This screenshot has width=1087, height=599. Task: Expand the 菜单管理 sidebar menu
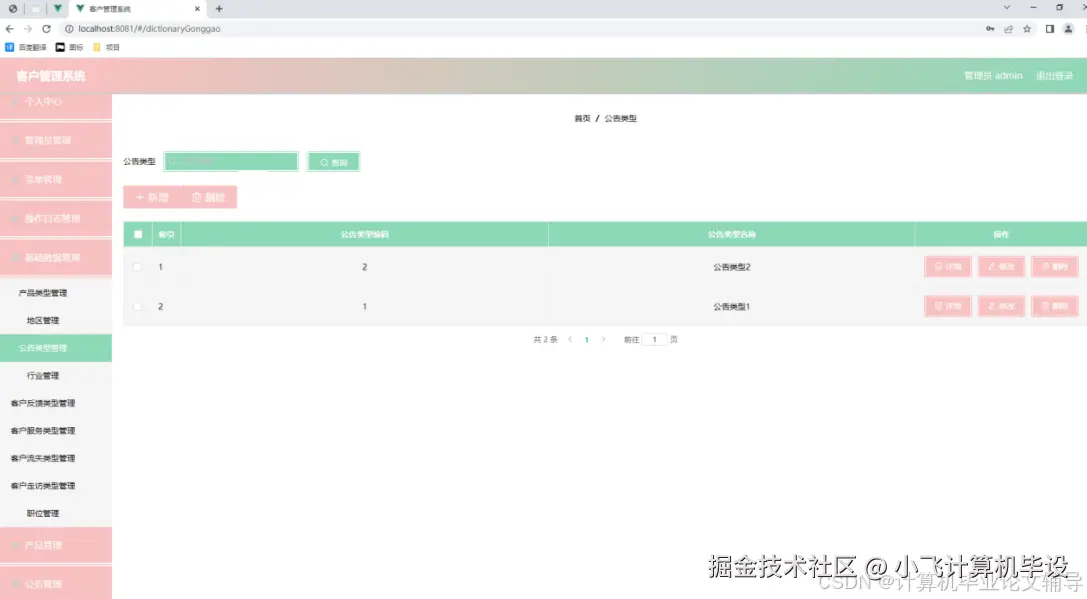55,180
